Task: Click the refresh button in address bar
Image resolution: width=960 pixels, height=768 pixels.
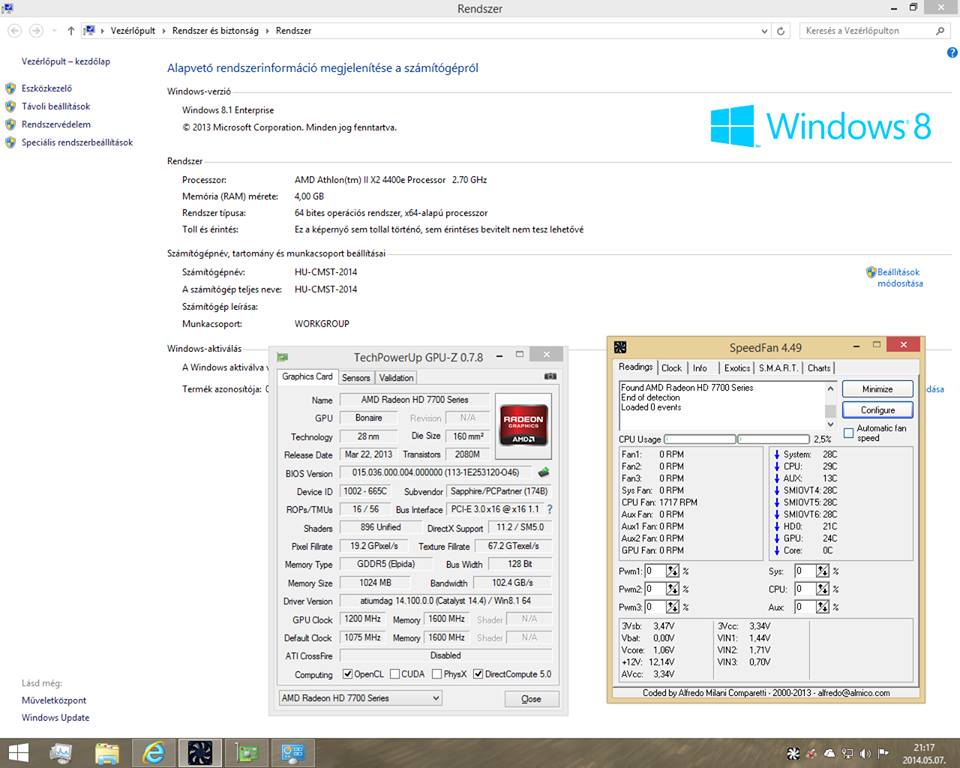Action: (x=781, y=31)
